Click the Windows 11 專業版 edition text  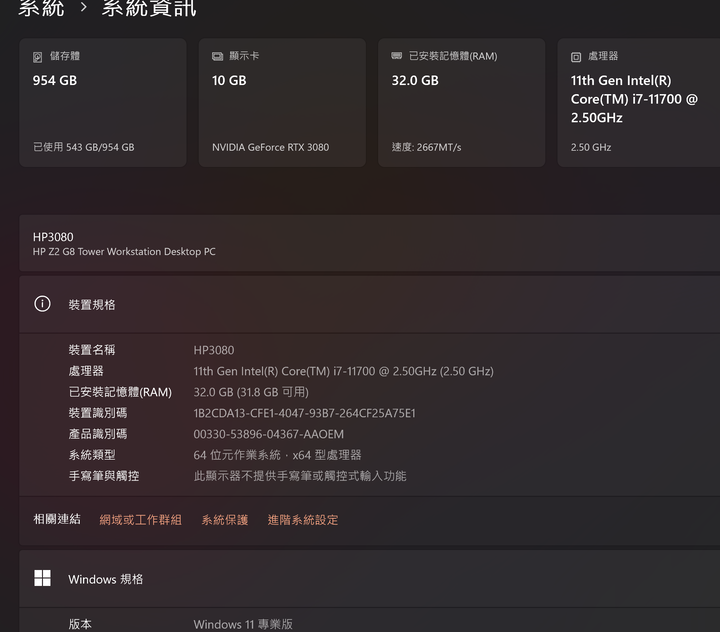click(243, 624)
